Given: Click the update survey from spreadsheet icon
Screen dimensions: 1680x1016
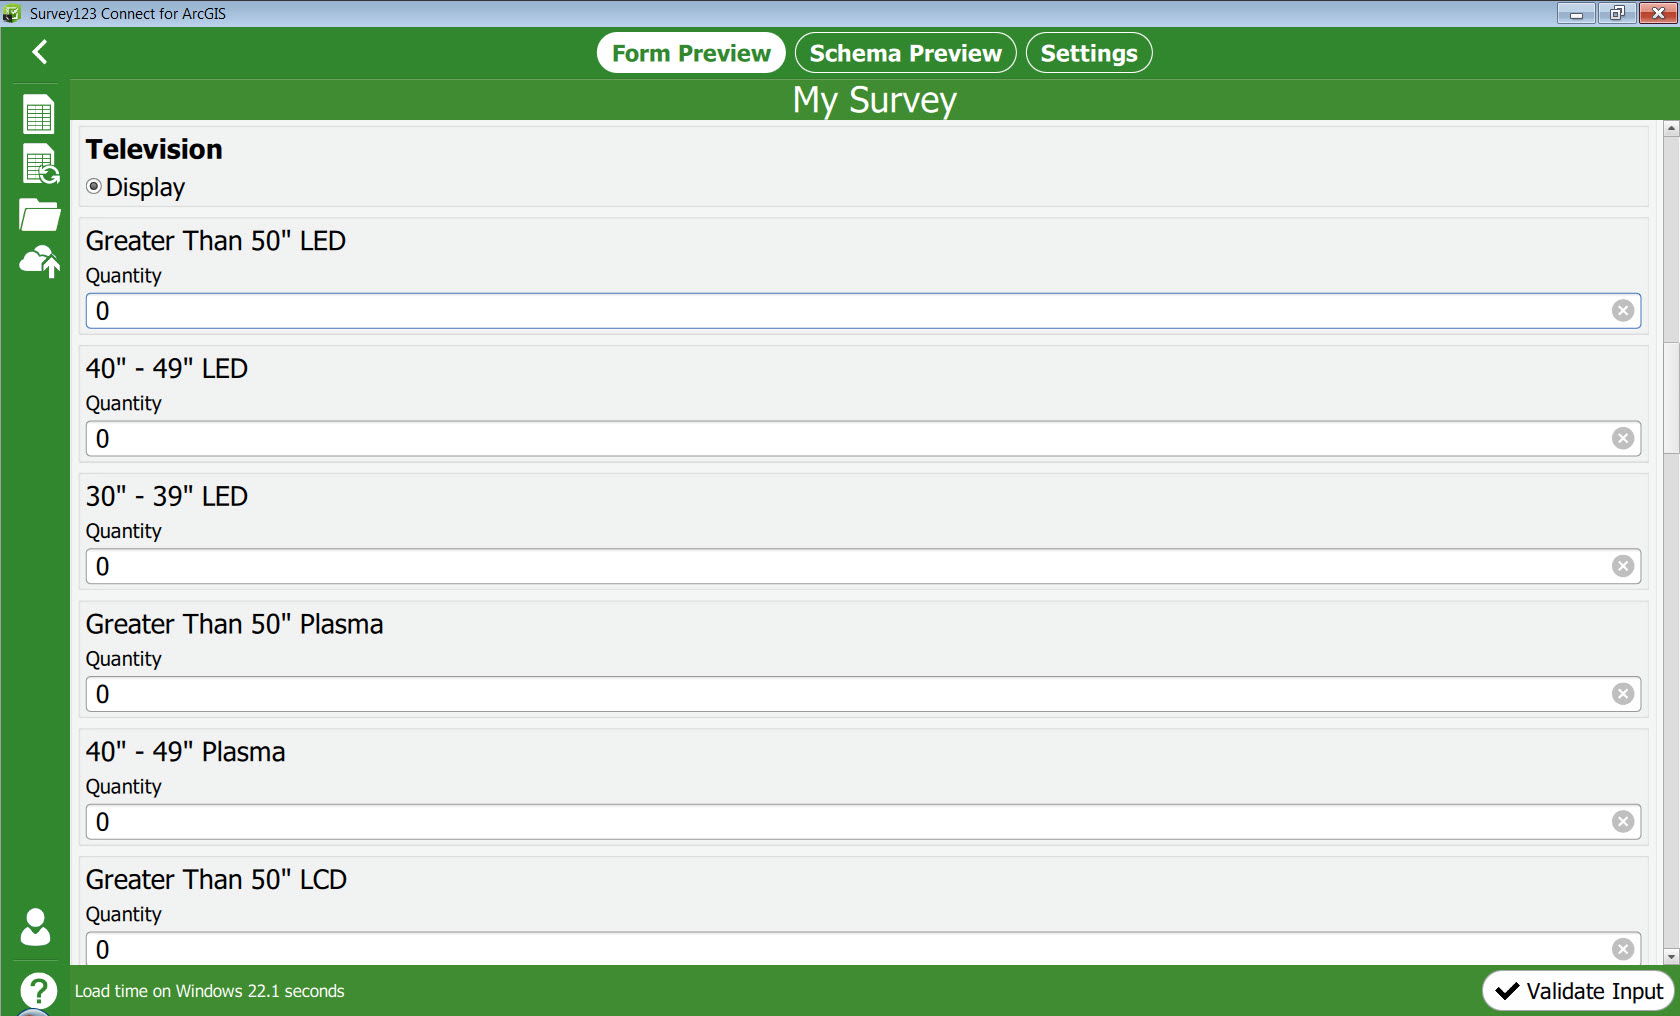Looking at the screenshot, I should 40,164.
